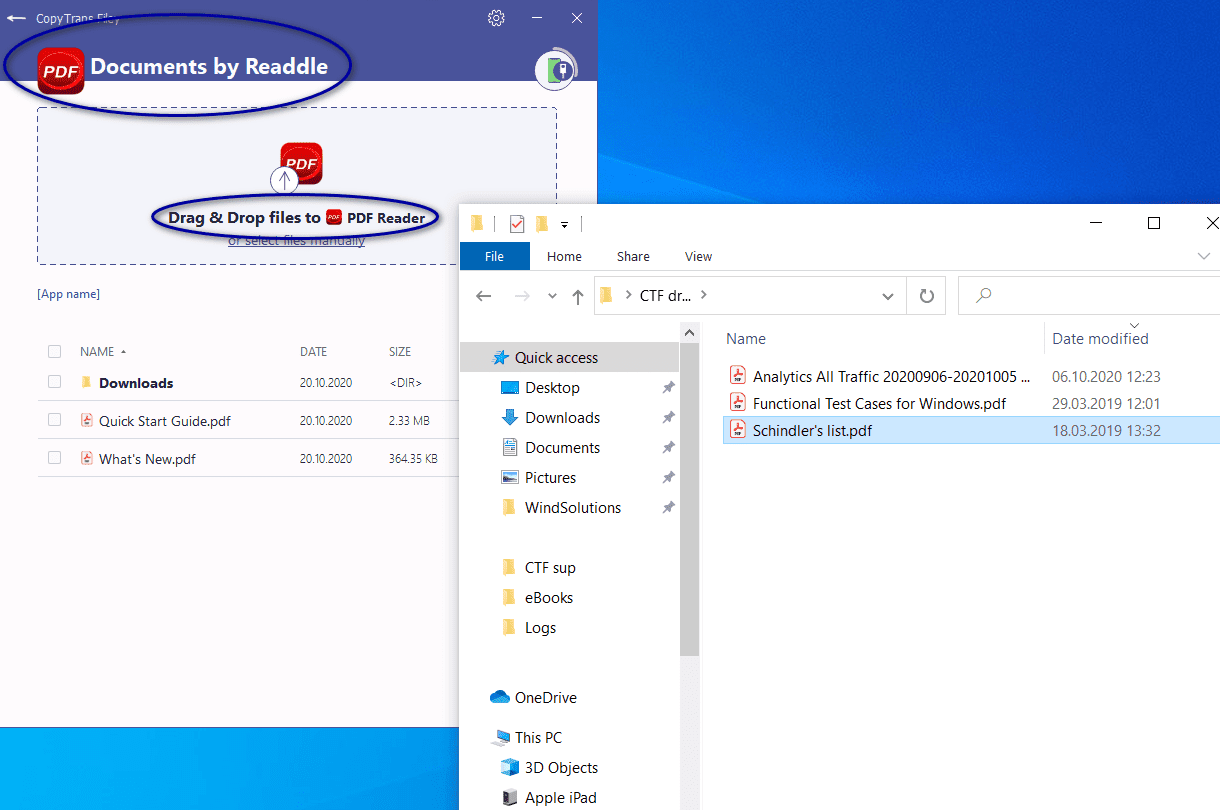Select Quick Start Guide.pdf in CopyTrans list
1220x810 pixels.
(x=165, y=421)
